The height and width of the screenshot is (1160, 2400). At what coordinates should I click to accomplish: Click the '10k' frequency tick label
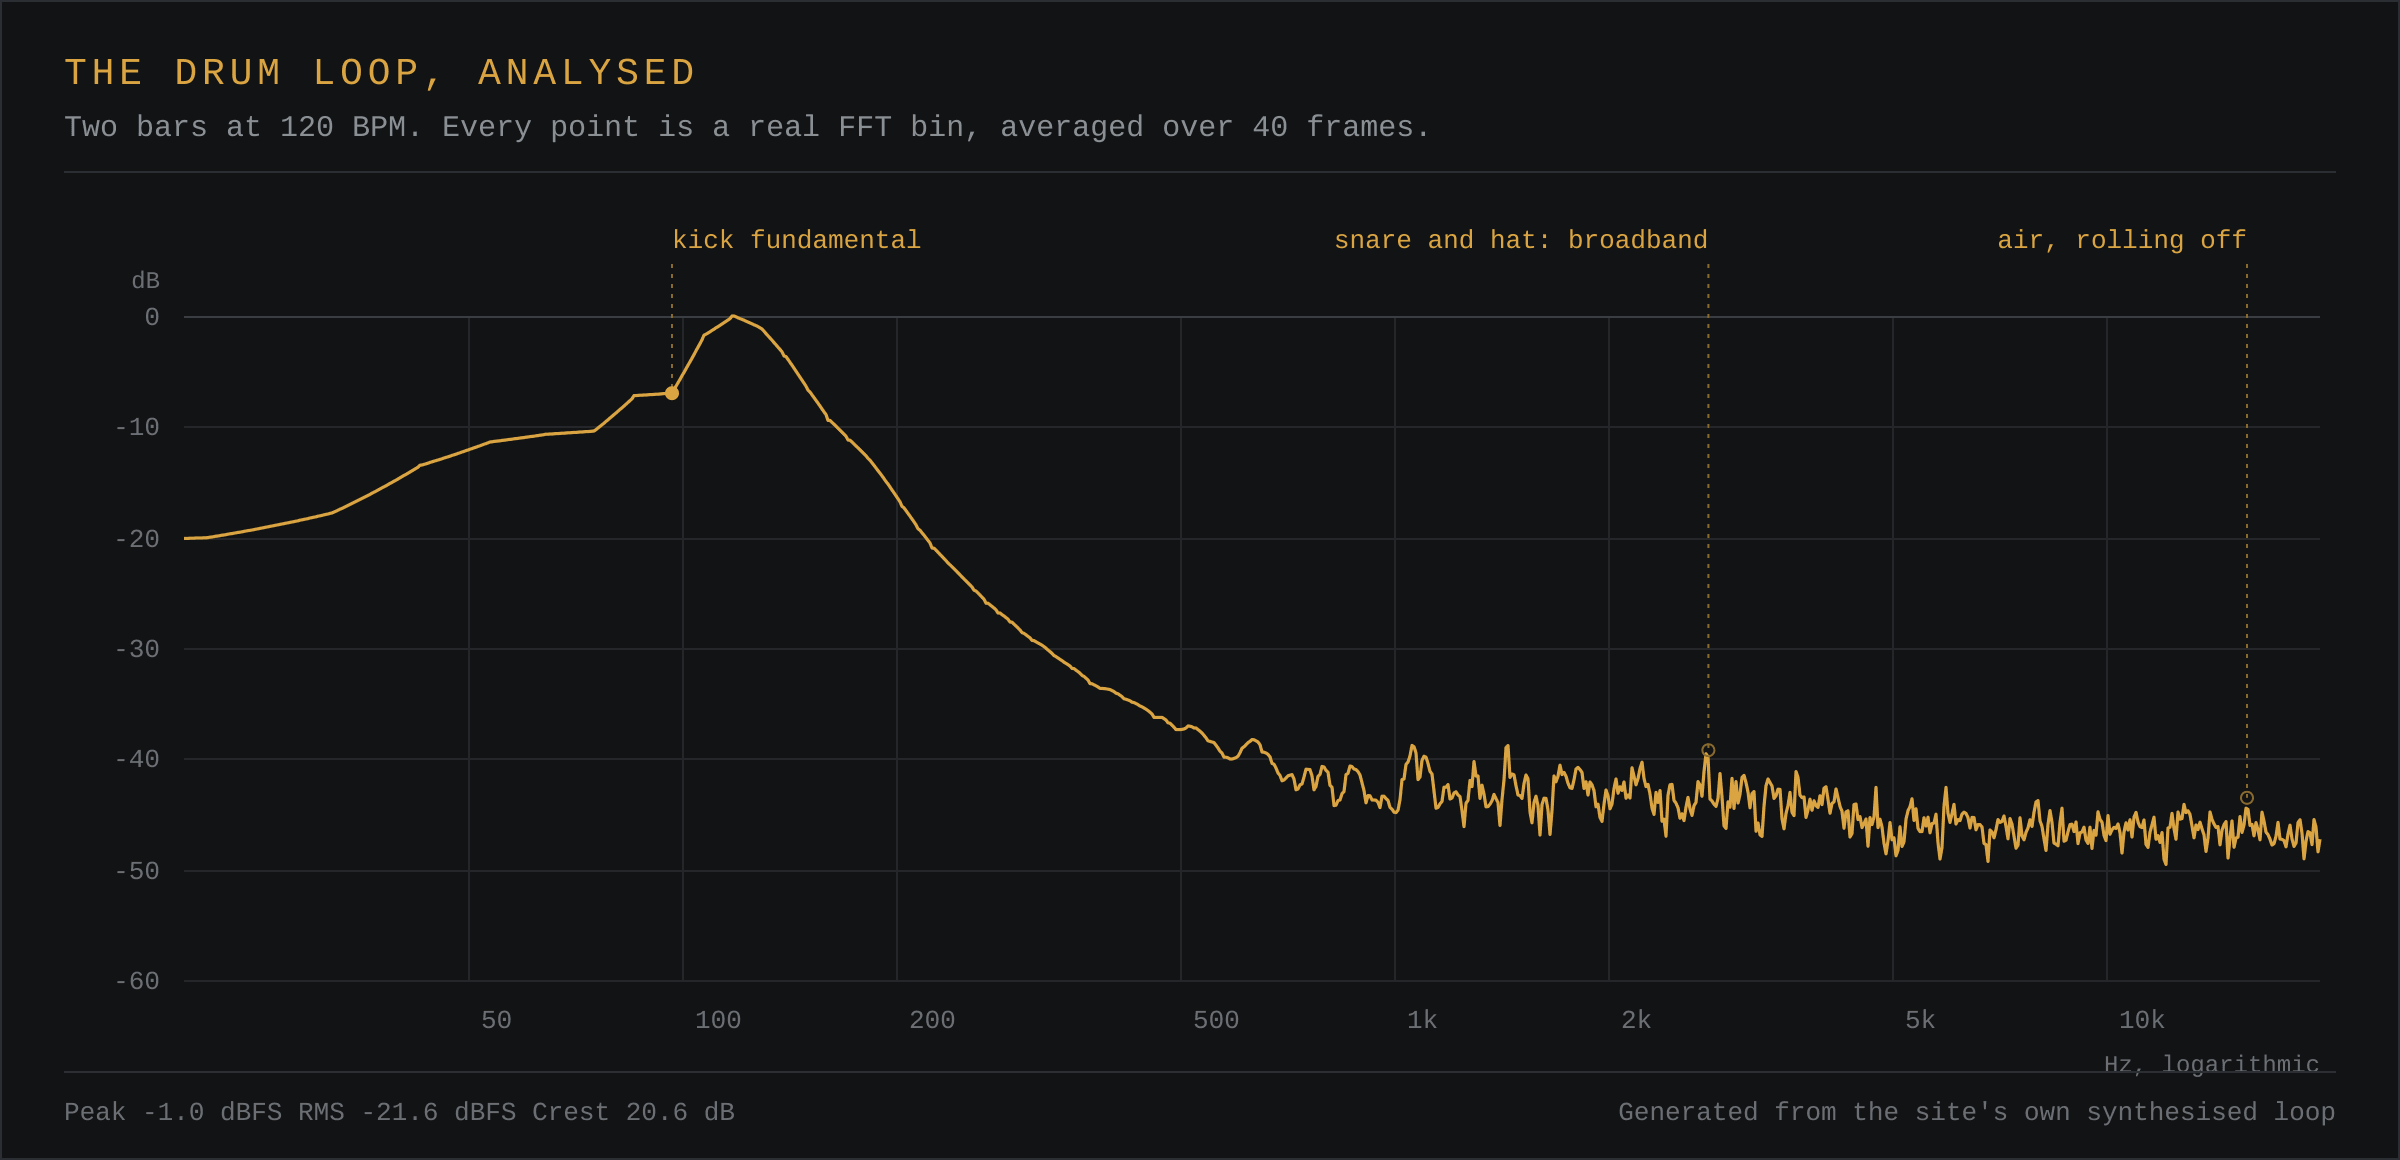point(2142,1020)
